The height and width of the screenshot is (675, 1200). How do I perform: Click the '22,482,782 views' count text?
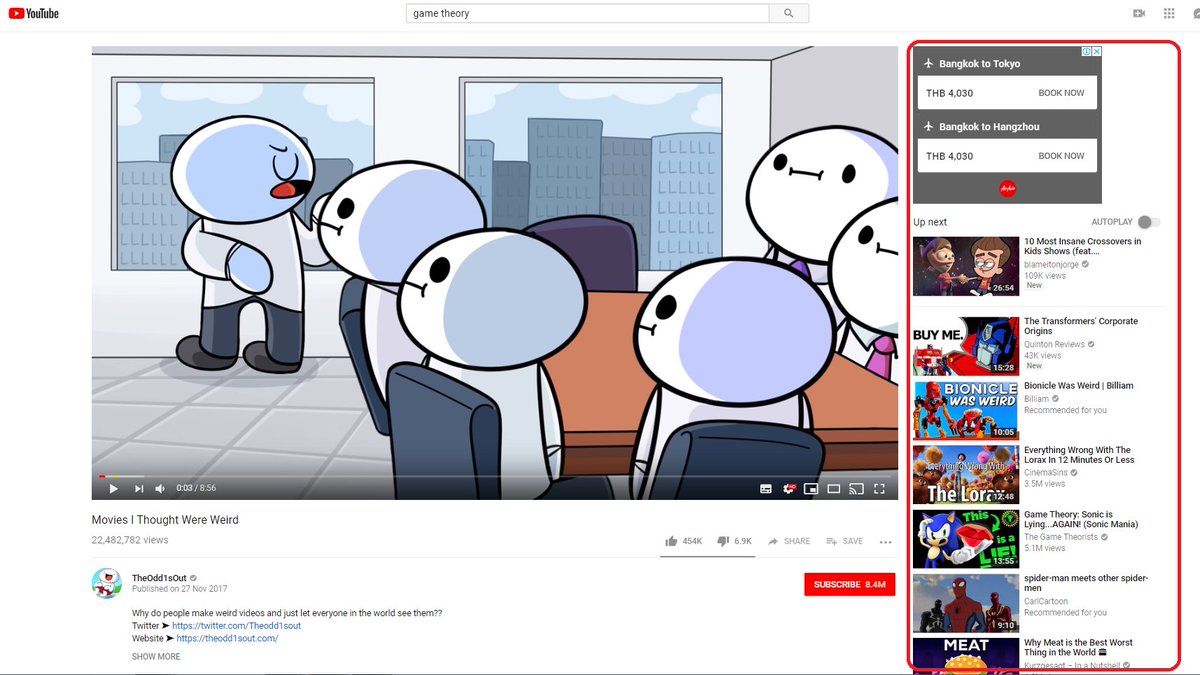130,540
